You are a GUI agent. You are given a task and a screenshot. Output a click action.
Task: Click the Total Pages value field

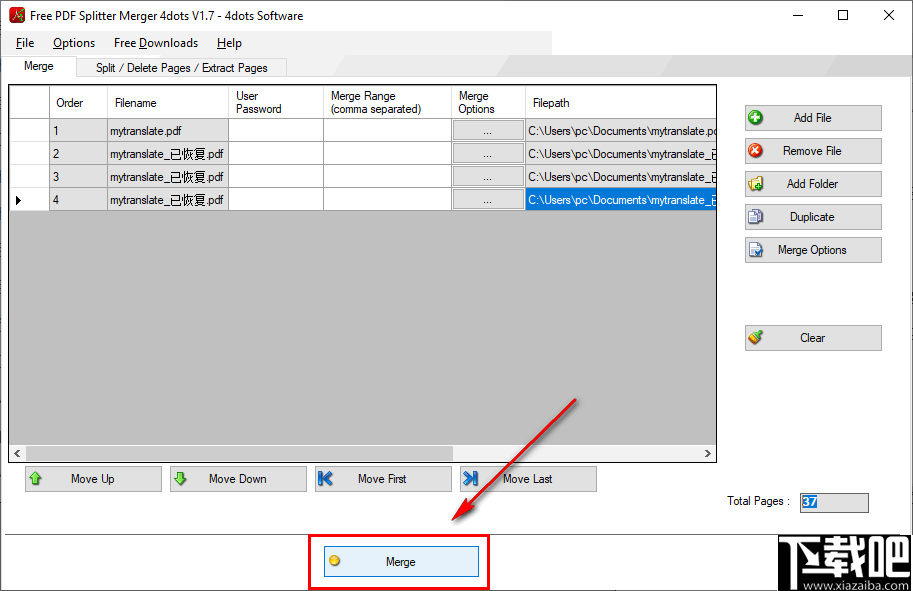pos(834,502)
